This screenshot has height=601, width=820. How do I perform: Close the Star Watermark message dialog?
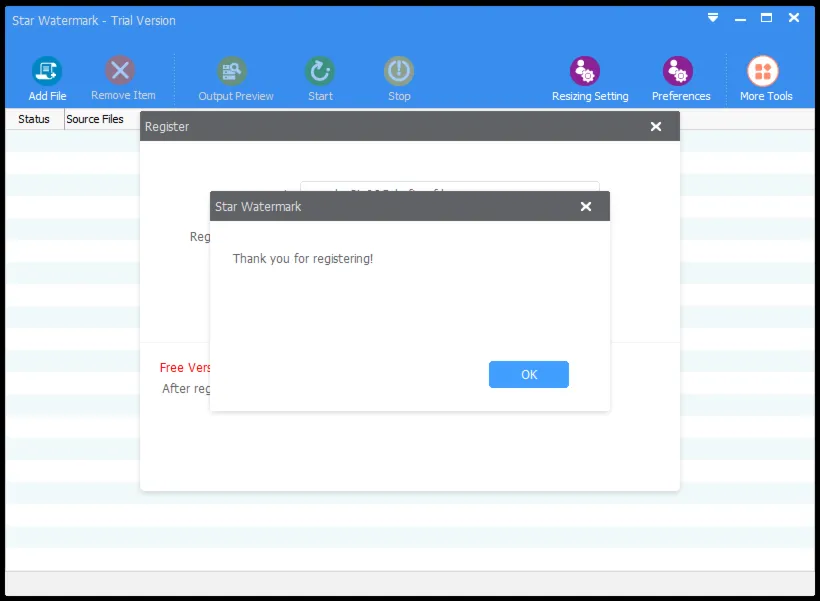pyautogui.click(x=586, y=207)
